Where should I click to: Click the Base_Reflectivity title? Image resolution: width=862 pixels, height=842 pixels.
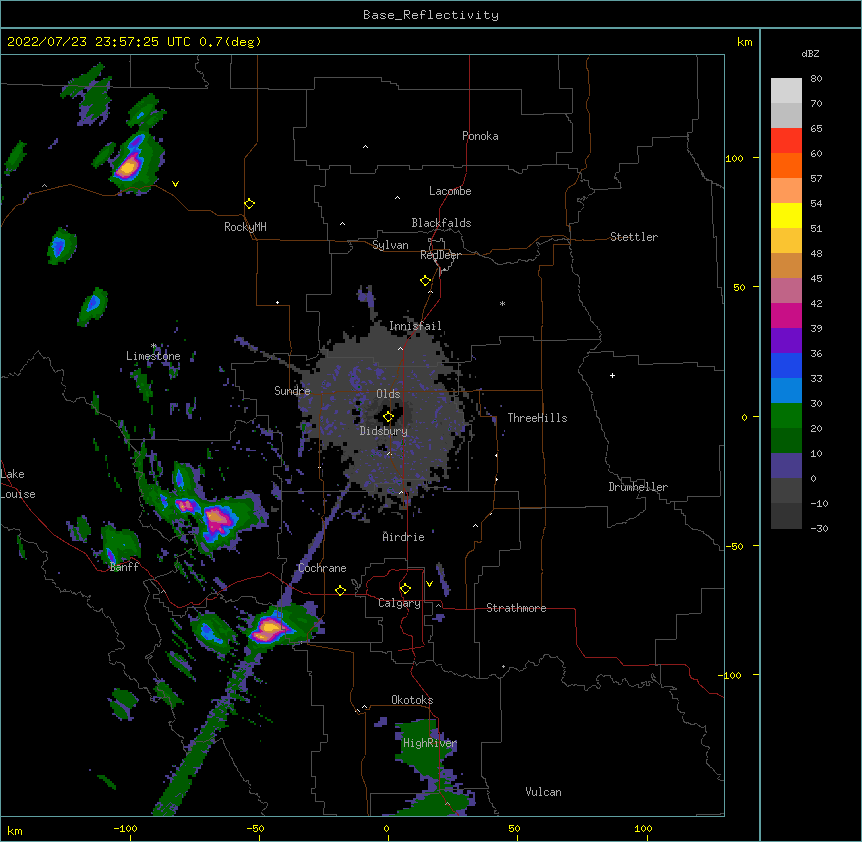pos(431,15)
